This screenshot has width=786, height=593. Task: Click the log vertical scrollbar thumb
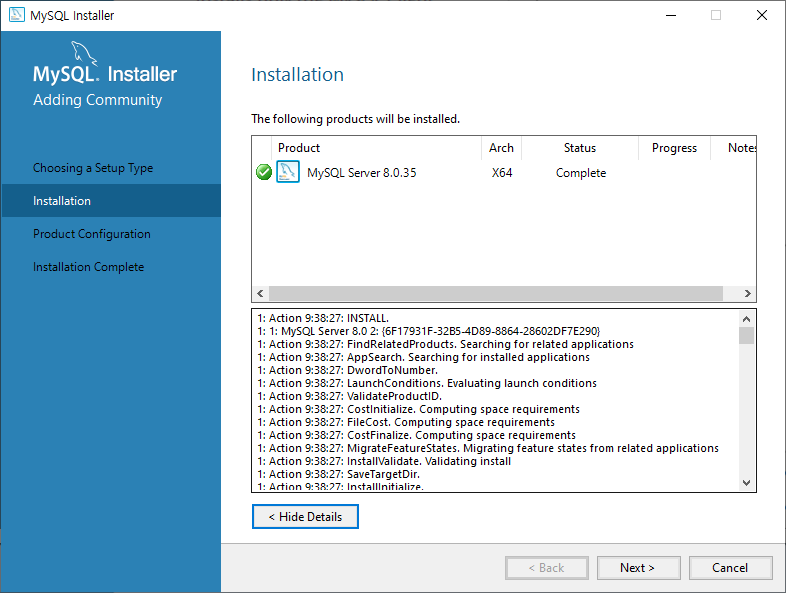pyautogui.click(x=746, y=335)
